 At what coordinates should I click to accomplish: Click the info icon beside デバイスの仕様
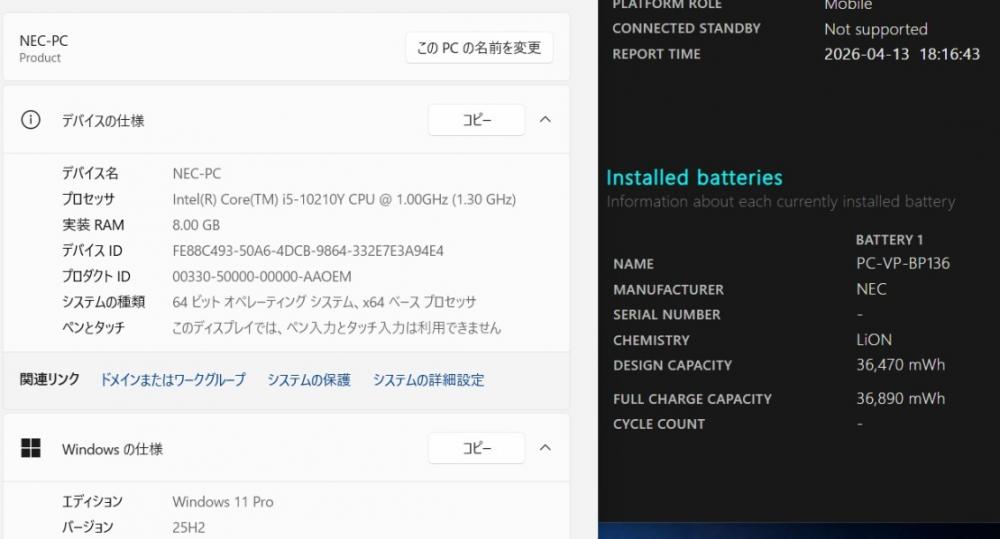(31, 120)
